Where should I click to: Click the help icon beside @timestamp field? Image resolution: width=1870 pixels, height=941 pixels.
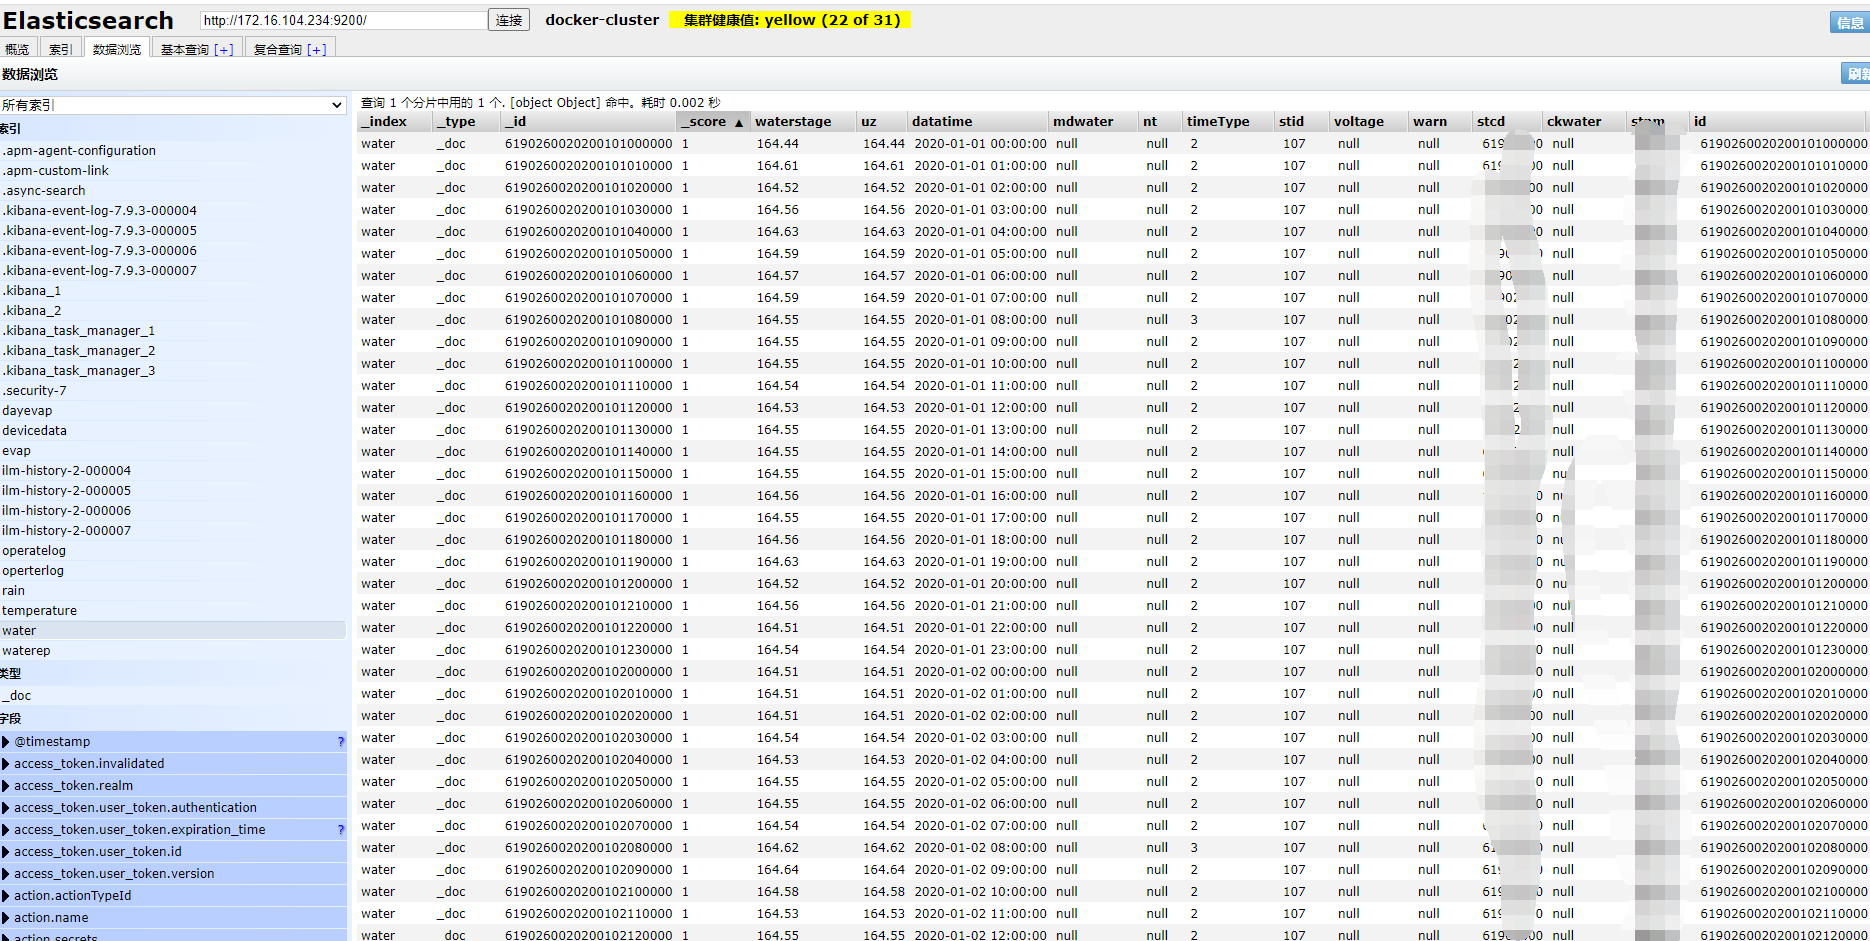click(340, 741)
